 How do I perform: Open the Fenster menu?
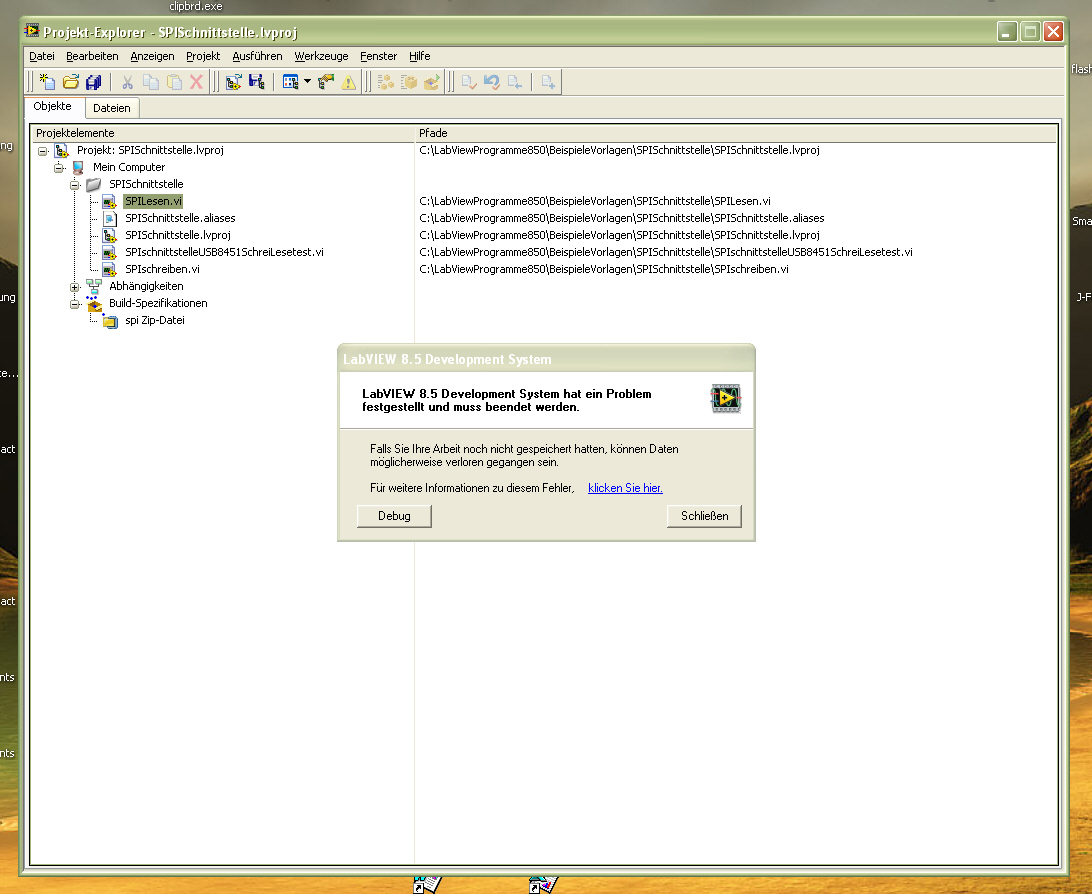click(378, 56)
